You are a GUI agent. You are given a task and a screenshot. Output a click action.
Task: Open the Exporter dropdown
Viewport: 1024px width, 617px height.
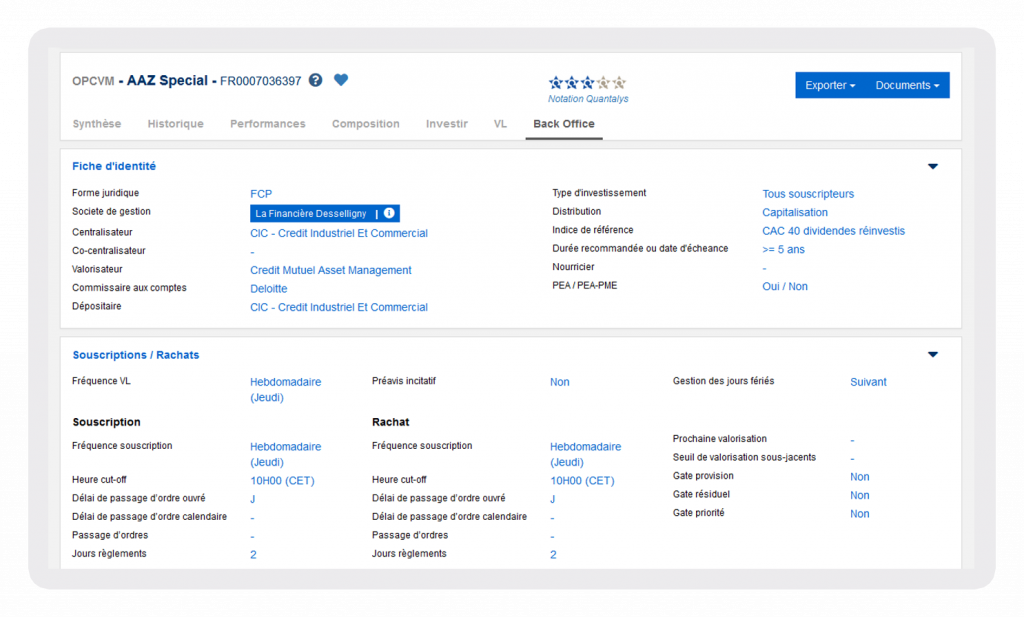830,86
